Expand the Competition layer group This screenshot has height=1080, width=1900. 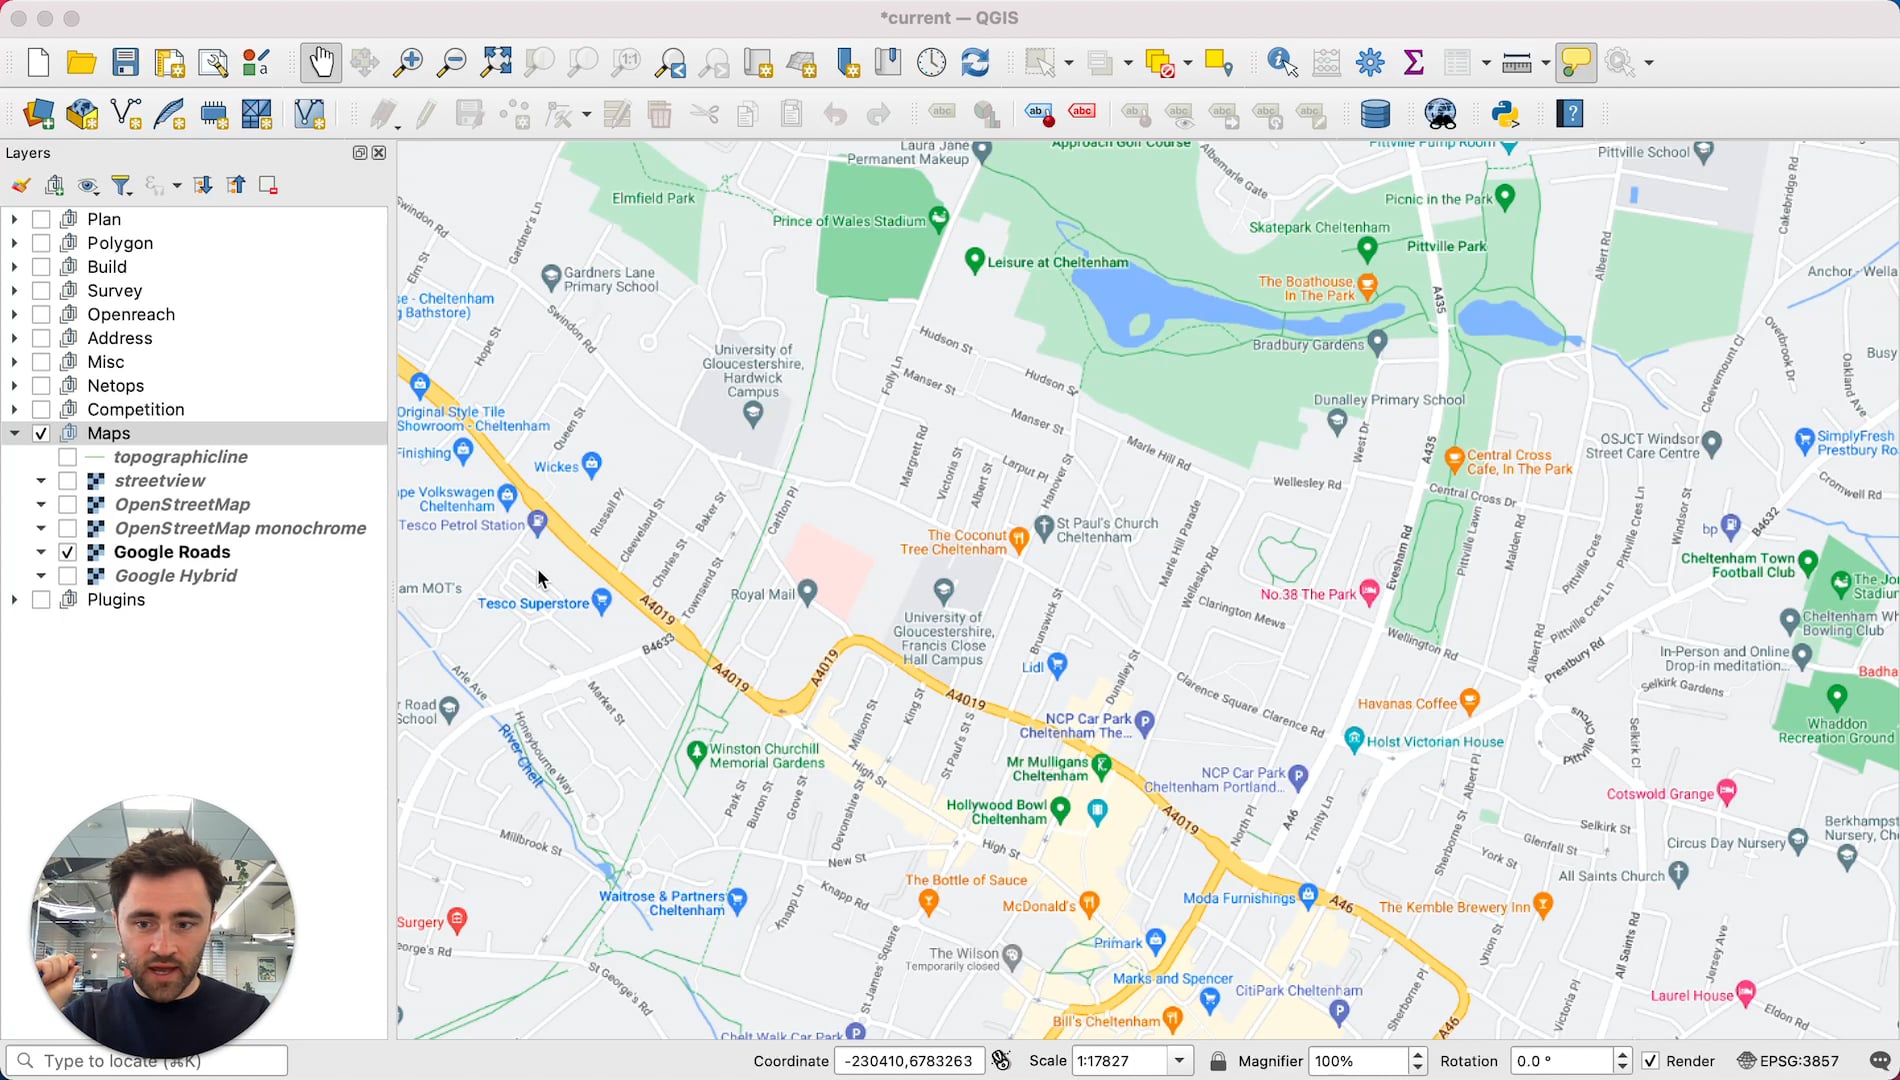14,409
